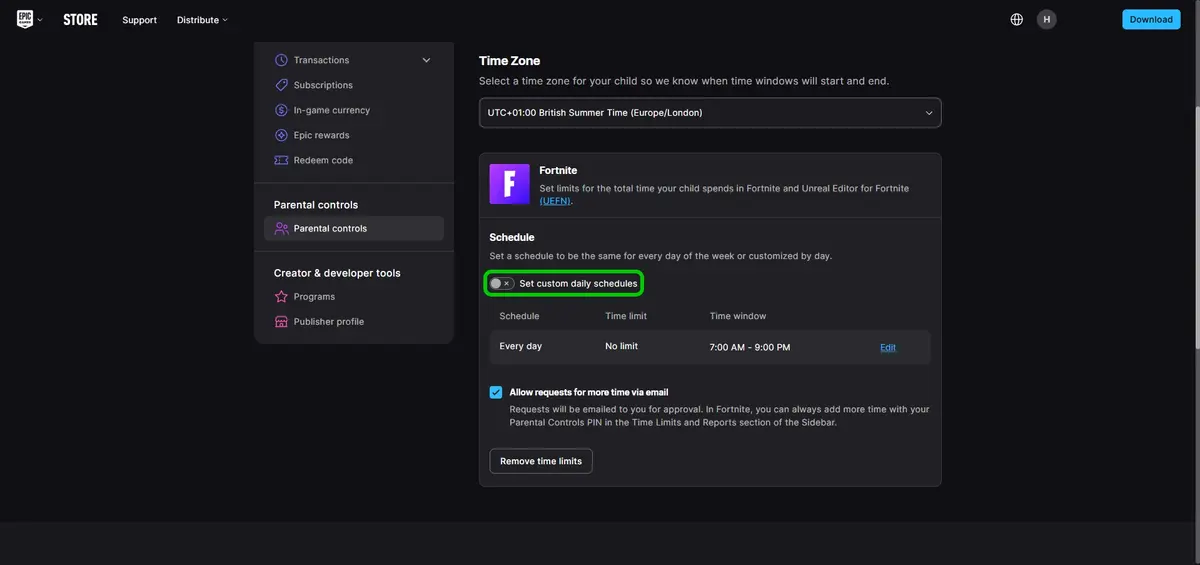Click the '7:00 AM - 9:00 PM' time window

click(x=750, y=347)
